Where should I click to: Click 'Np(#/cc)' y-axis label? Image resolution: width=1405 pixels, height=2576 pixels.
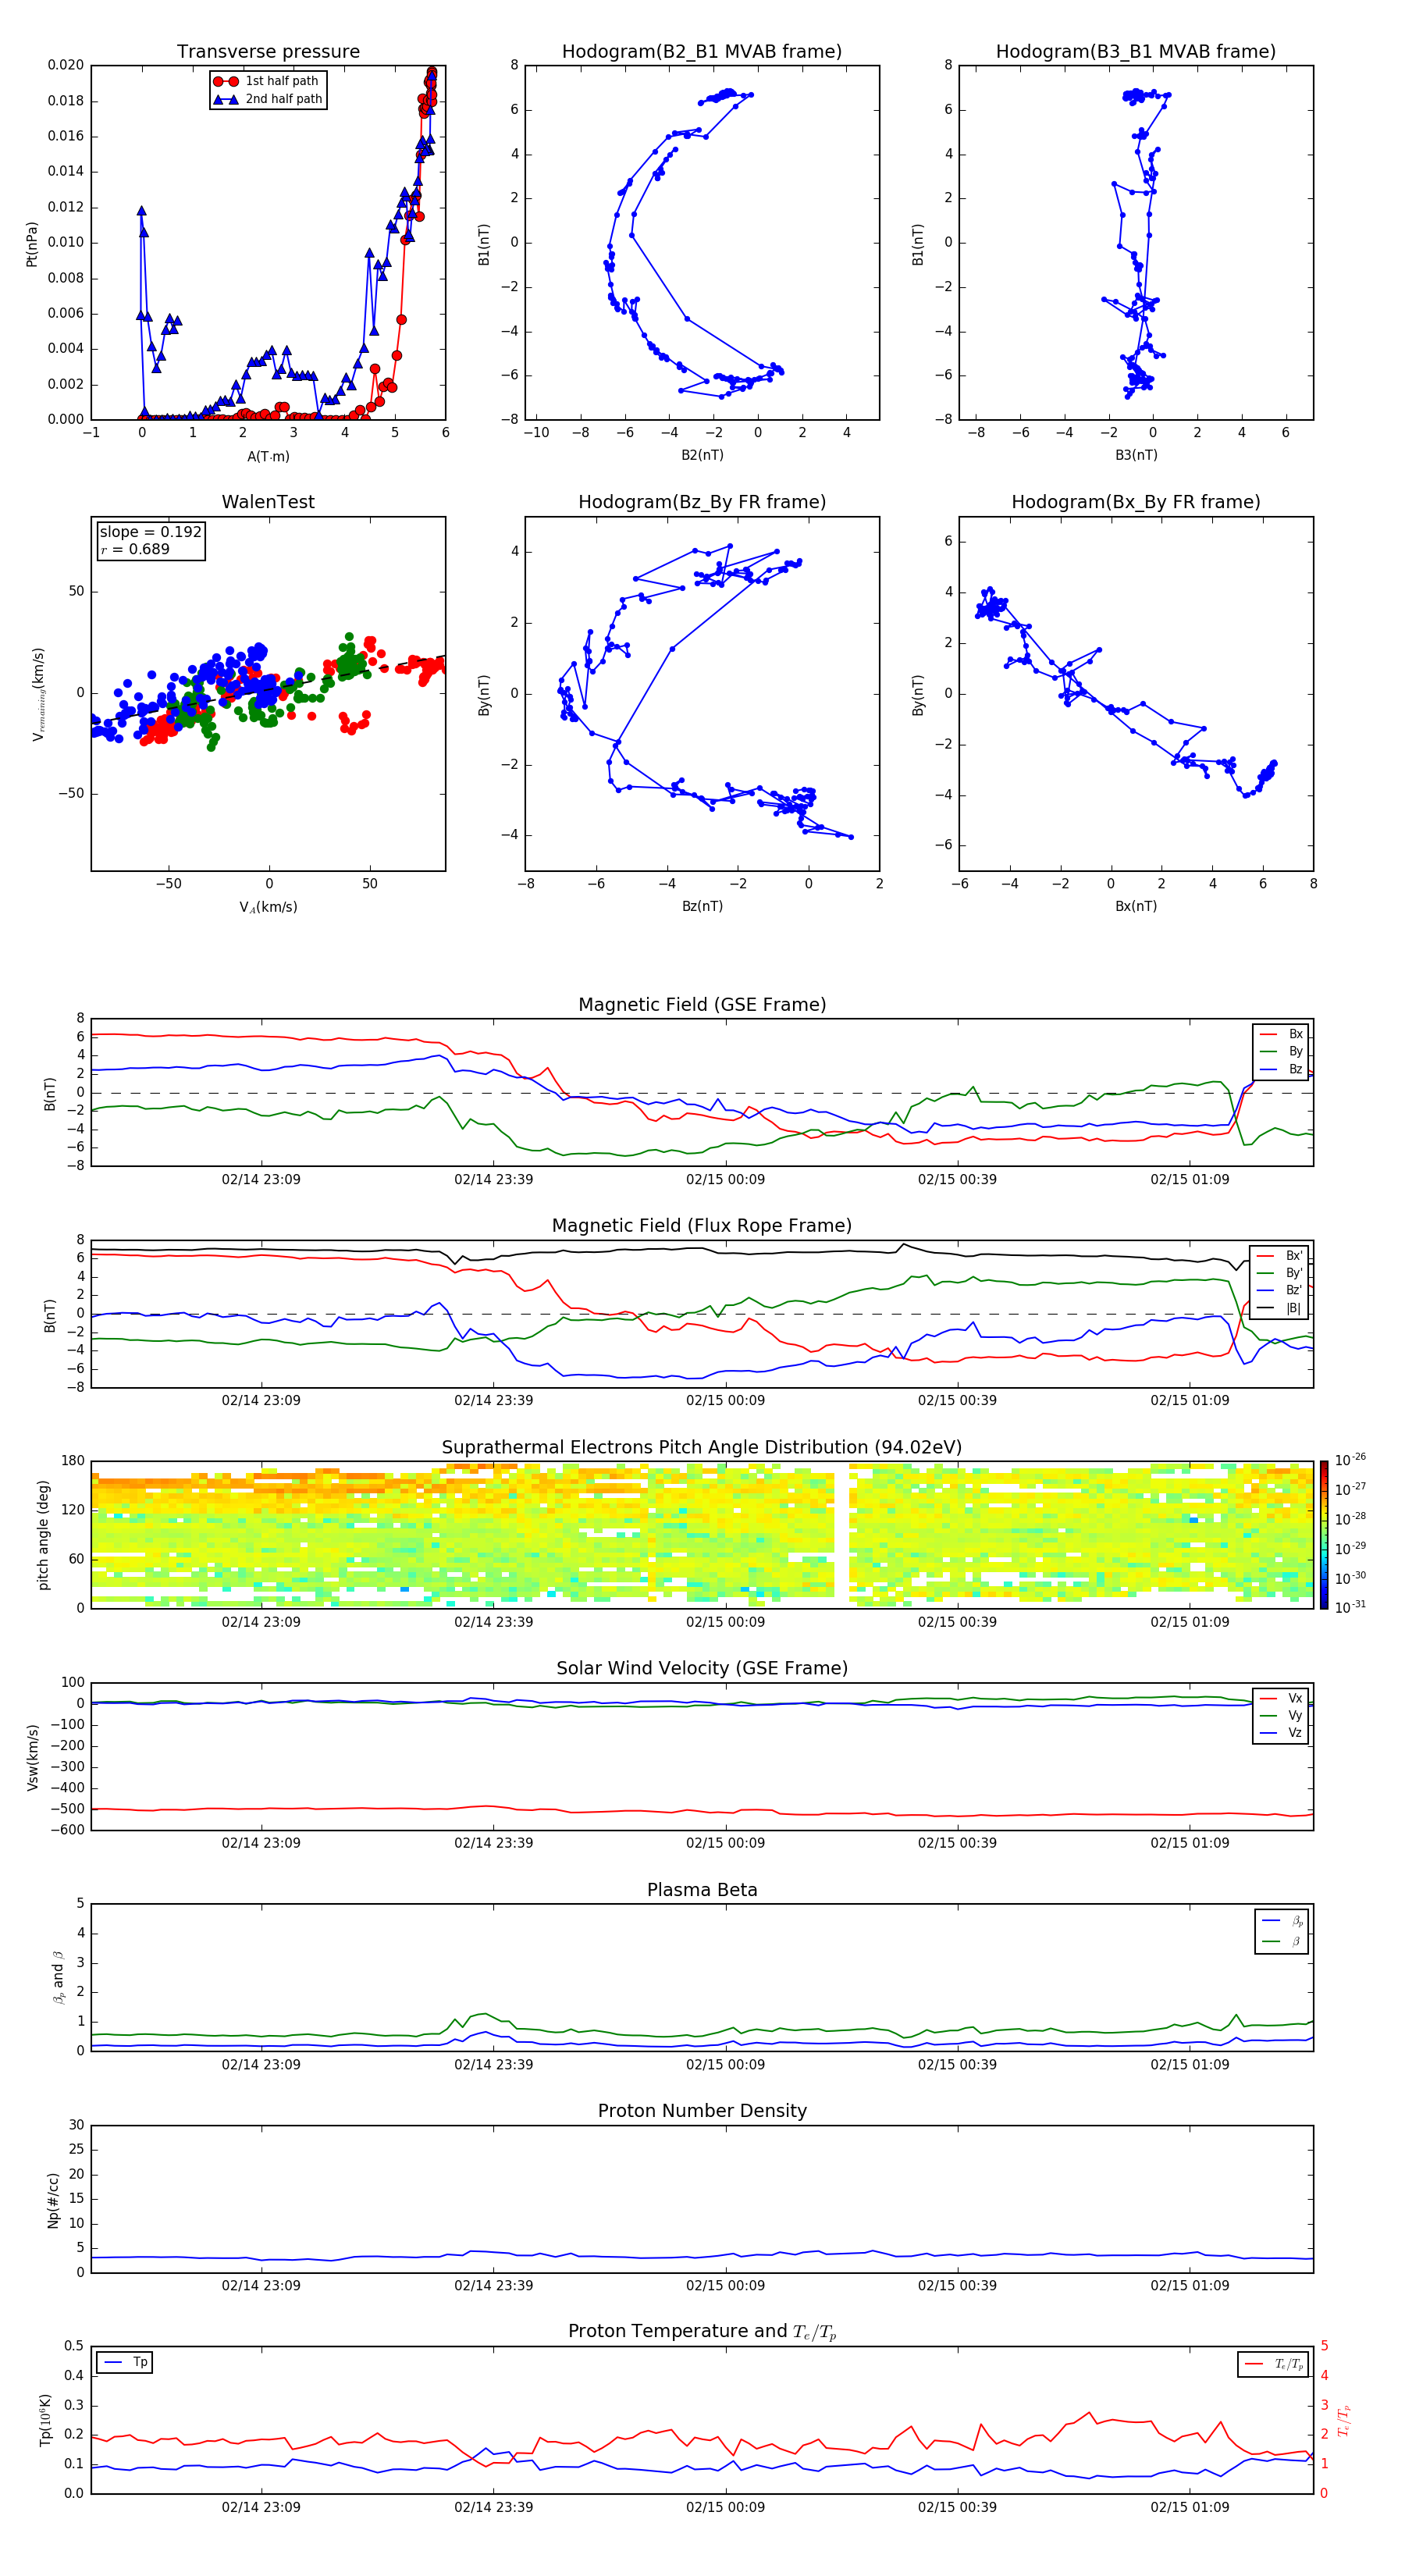click(53, 2199)
